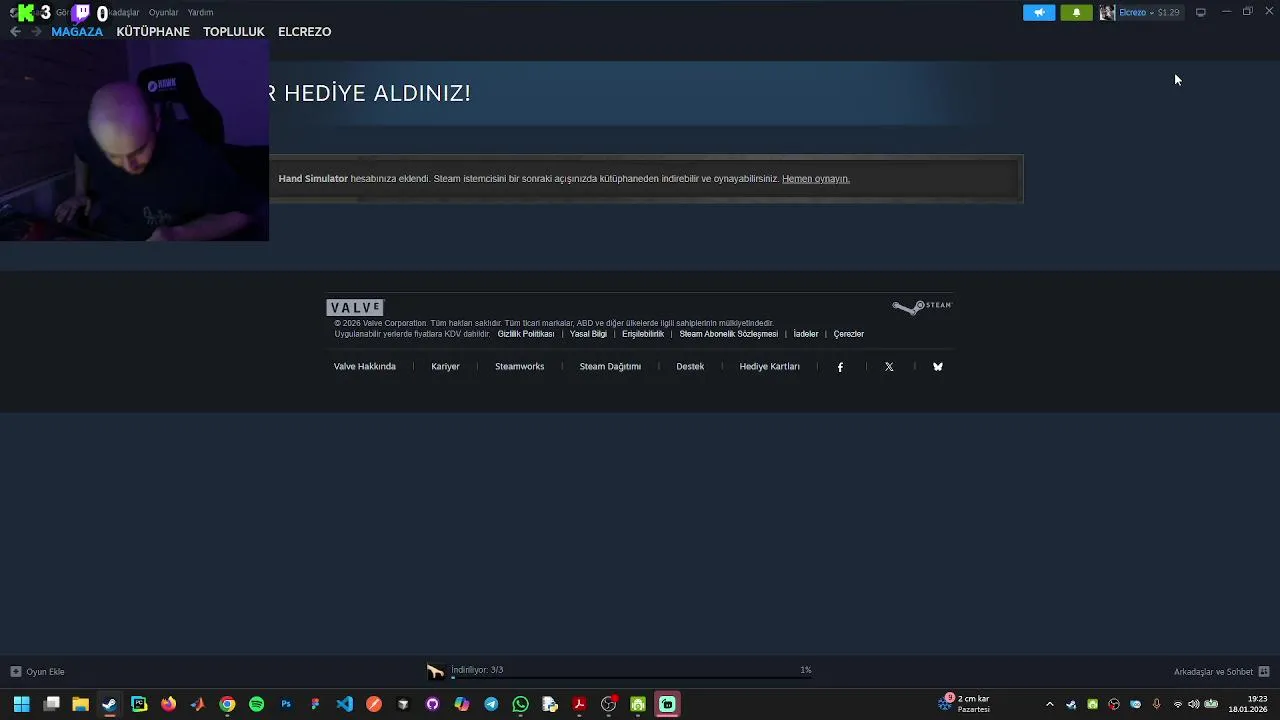The image size is (1280, 720).
Task: Open OBS Studio from taskbar
Action: [x=608, y=704]
